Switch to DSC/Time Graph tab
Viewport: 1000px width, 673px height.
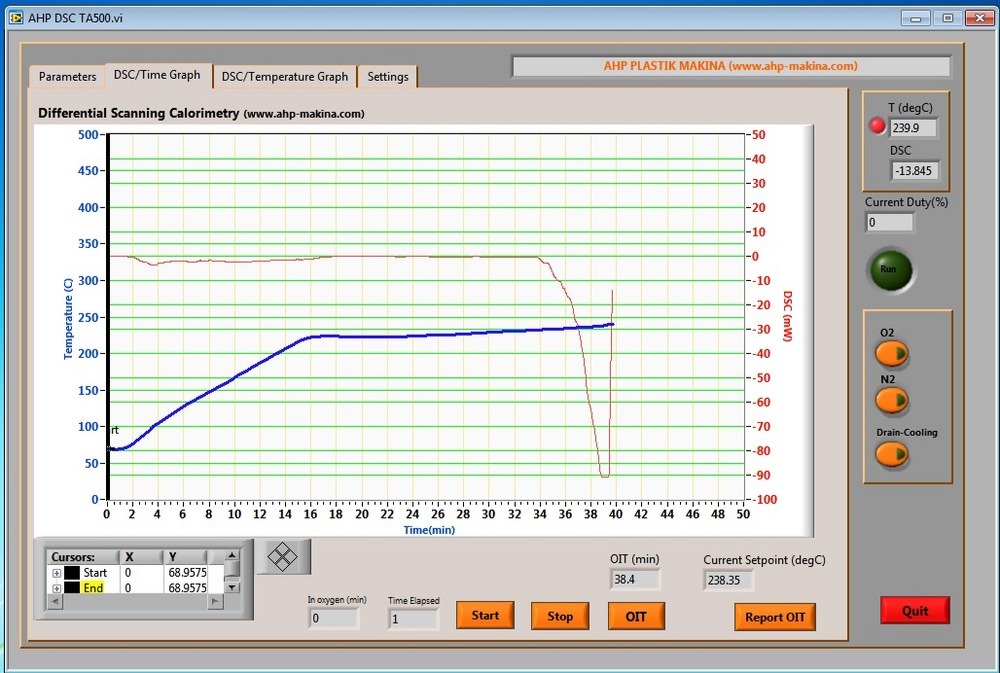pos(157,75)
